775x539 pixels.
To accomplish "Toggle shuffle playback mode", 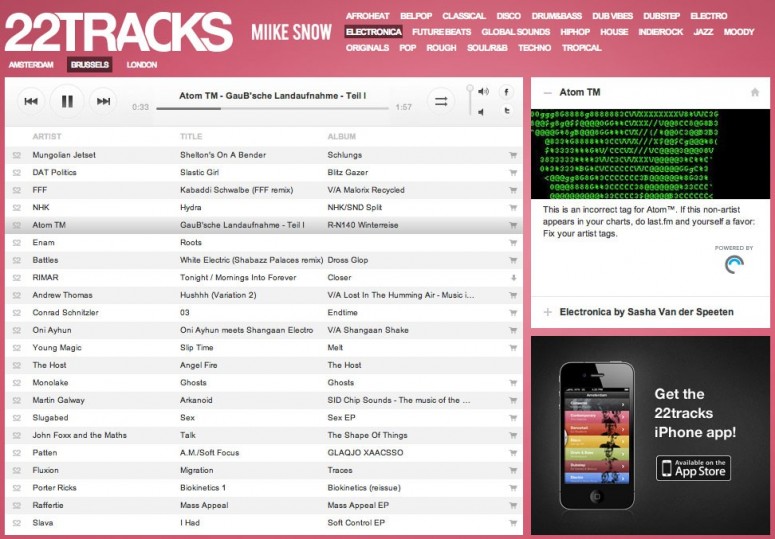I will (x=441, y=101).
